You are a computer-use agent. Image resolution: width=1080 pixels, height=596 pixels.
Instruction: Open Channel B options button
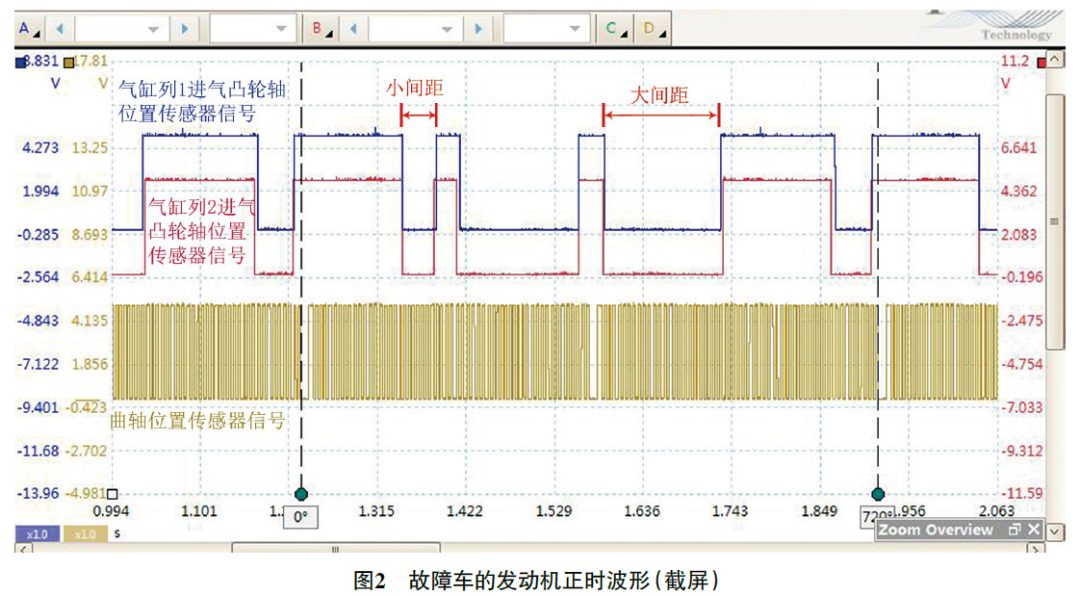pos(321,29)
